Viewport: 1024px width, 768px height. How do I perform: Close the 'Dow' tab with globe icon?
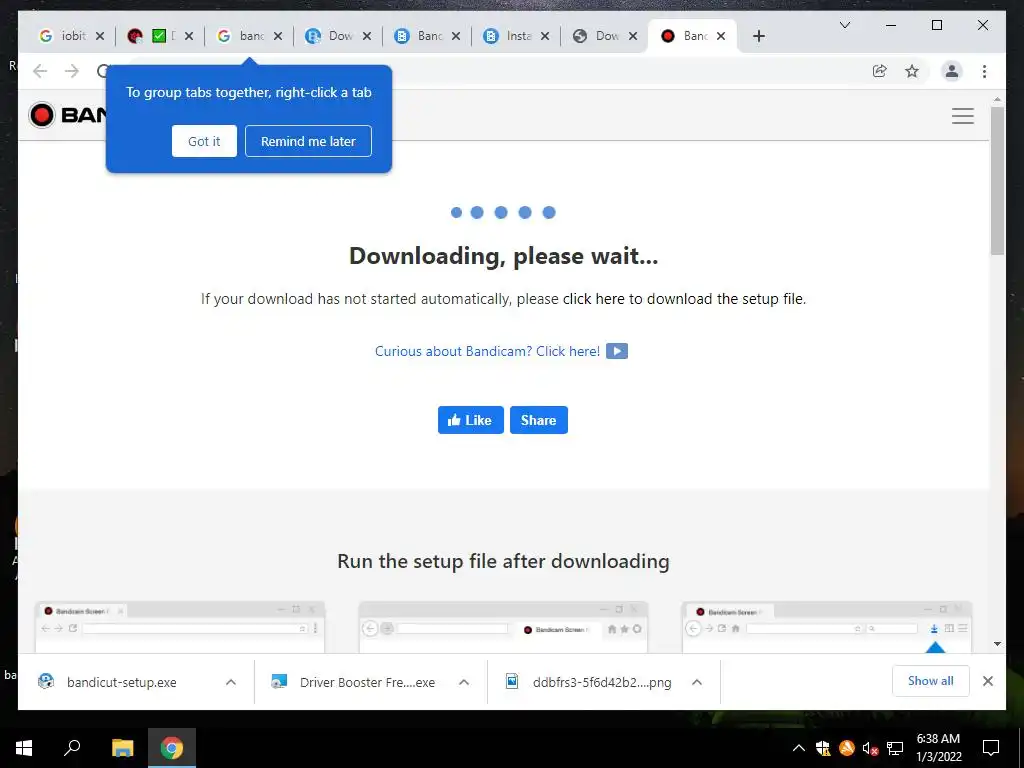633,36
